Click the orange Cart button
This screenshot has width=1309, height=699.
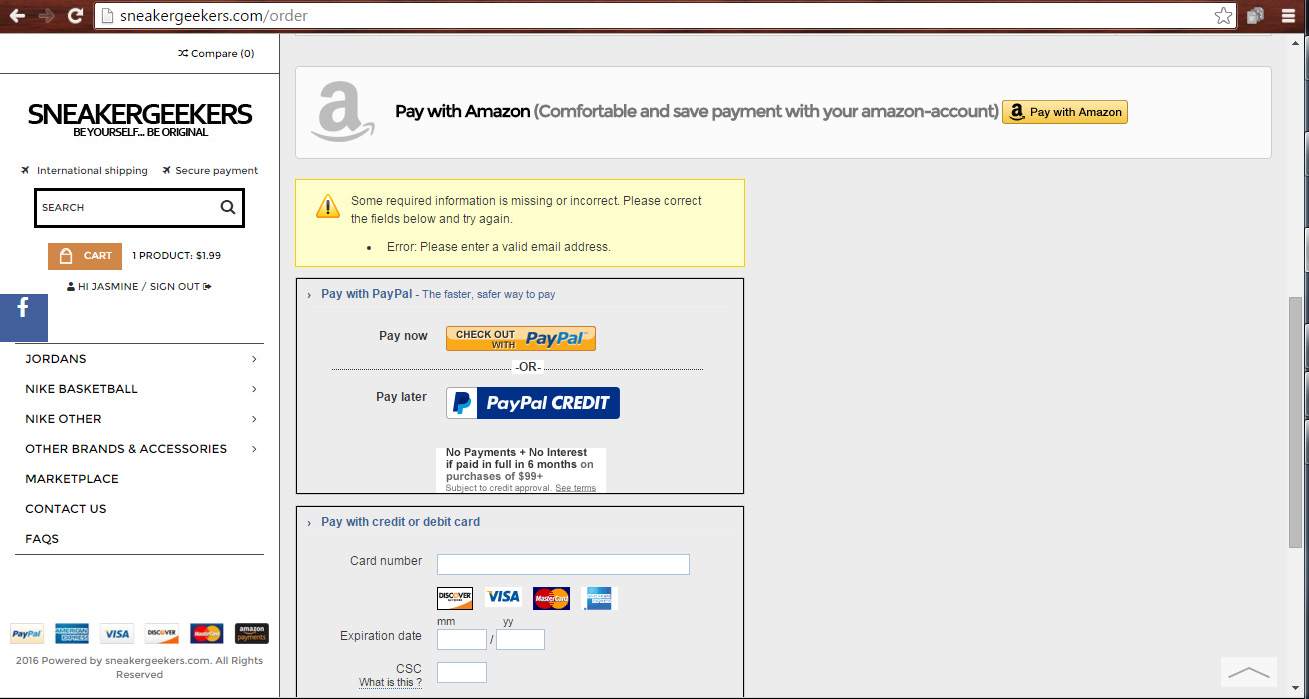click(x=85, y=256)
